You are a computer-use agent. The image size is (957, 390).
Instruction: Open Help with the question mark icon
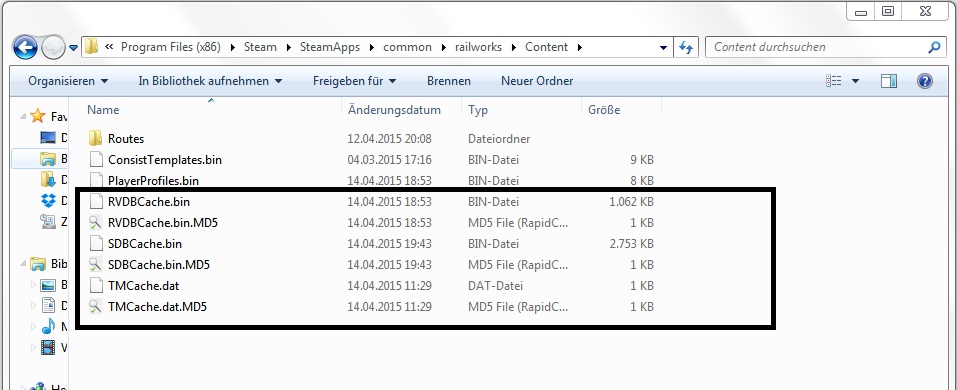(x=925, y=81)
